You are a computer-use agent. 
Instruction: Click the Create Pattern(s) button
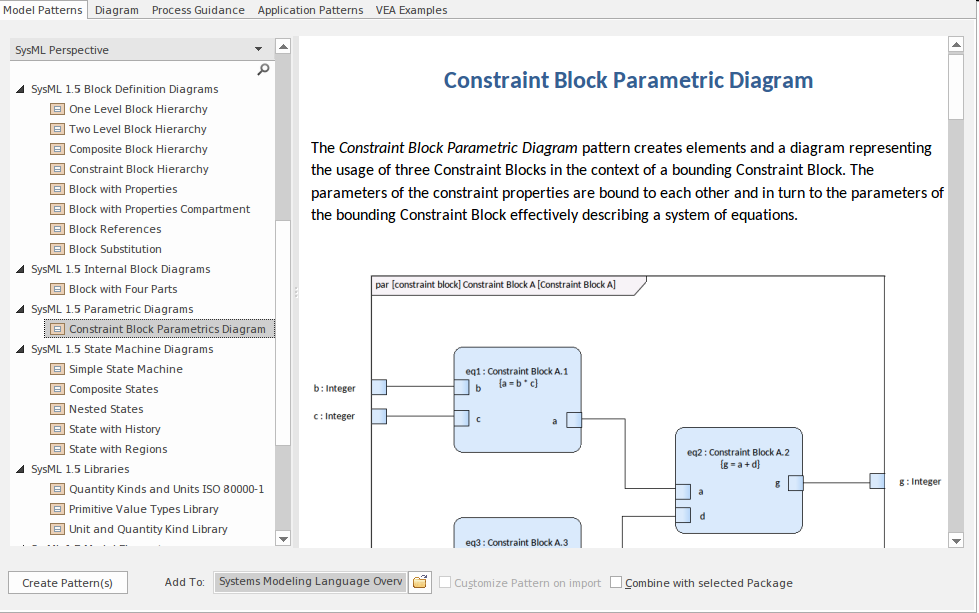pyautogui.click(x=67, y=582)
